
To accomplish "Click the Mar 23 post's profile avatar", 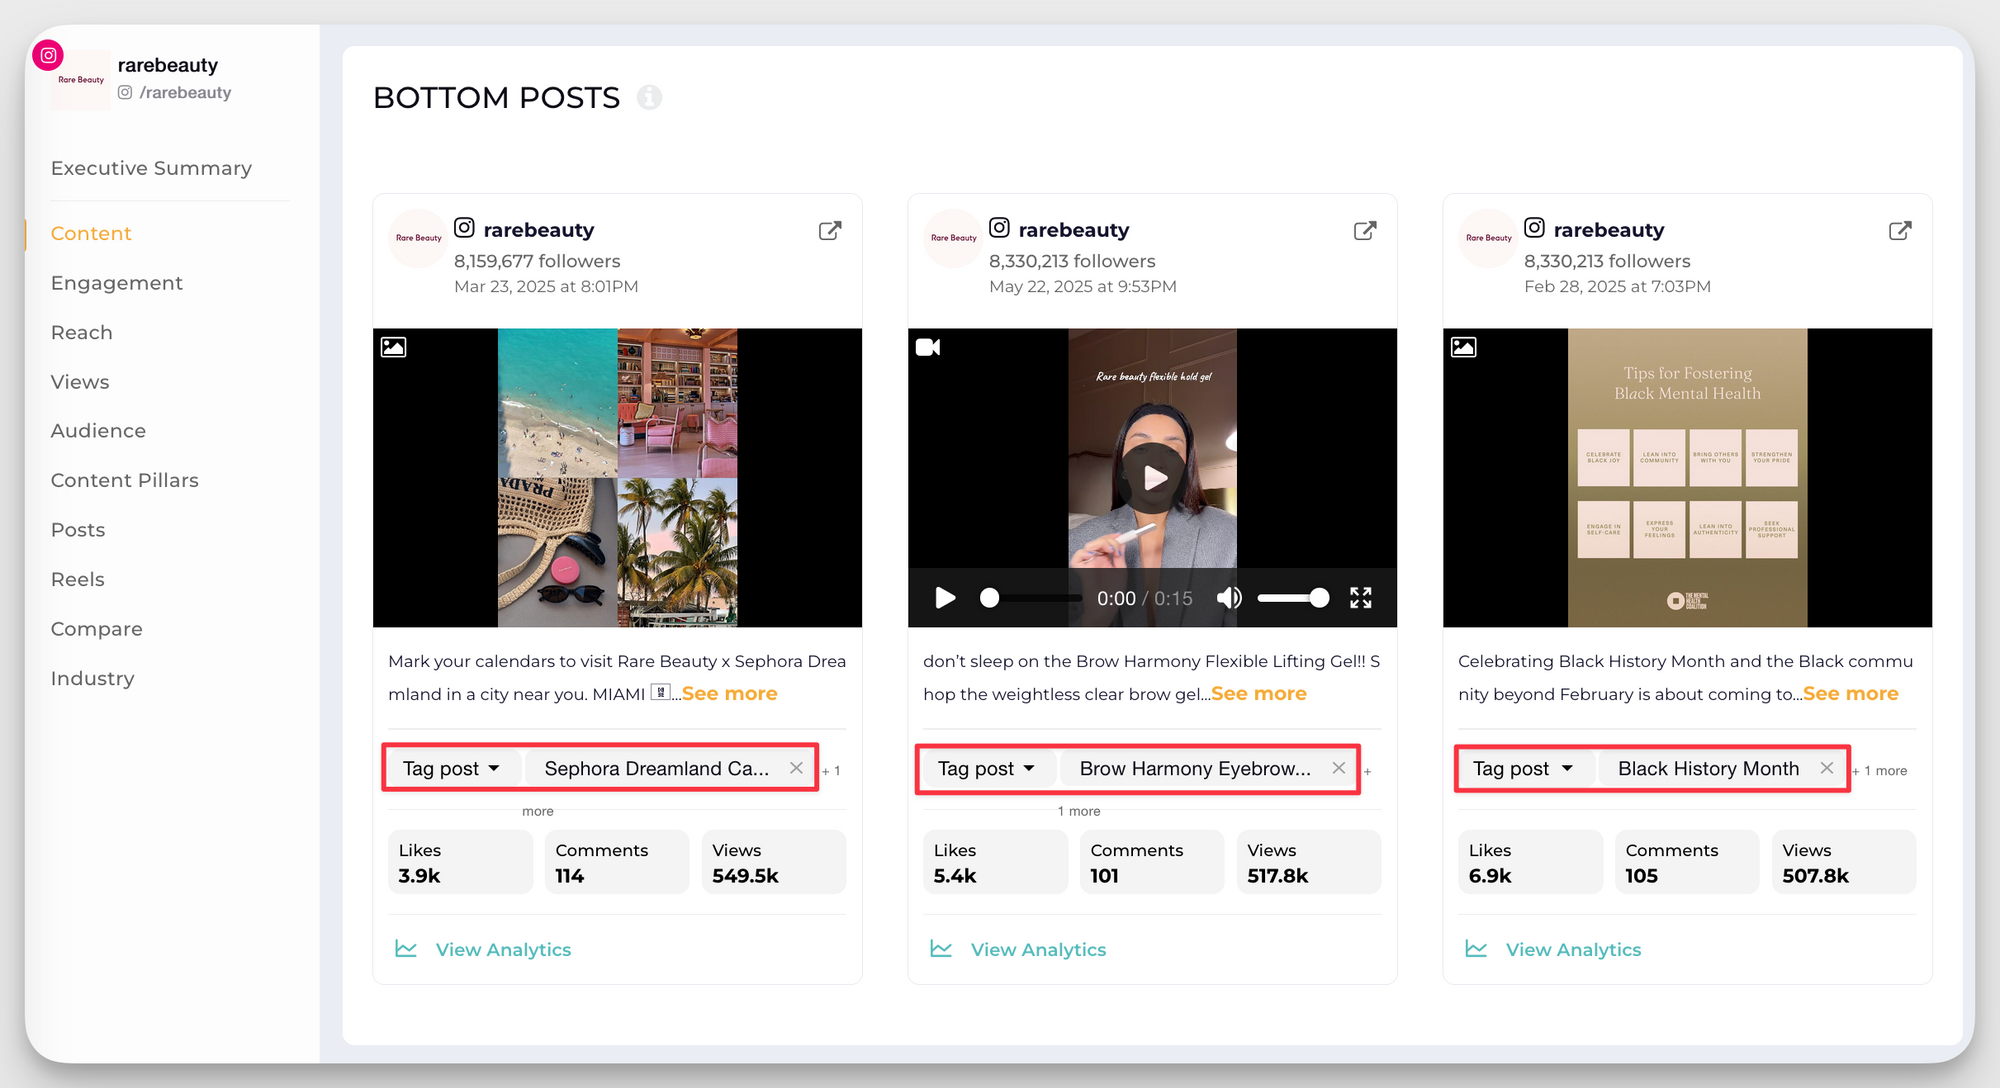I will point(418,238).
